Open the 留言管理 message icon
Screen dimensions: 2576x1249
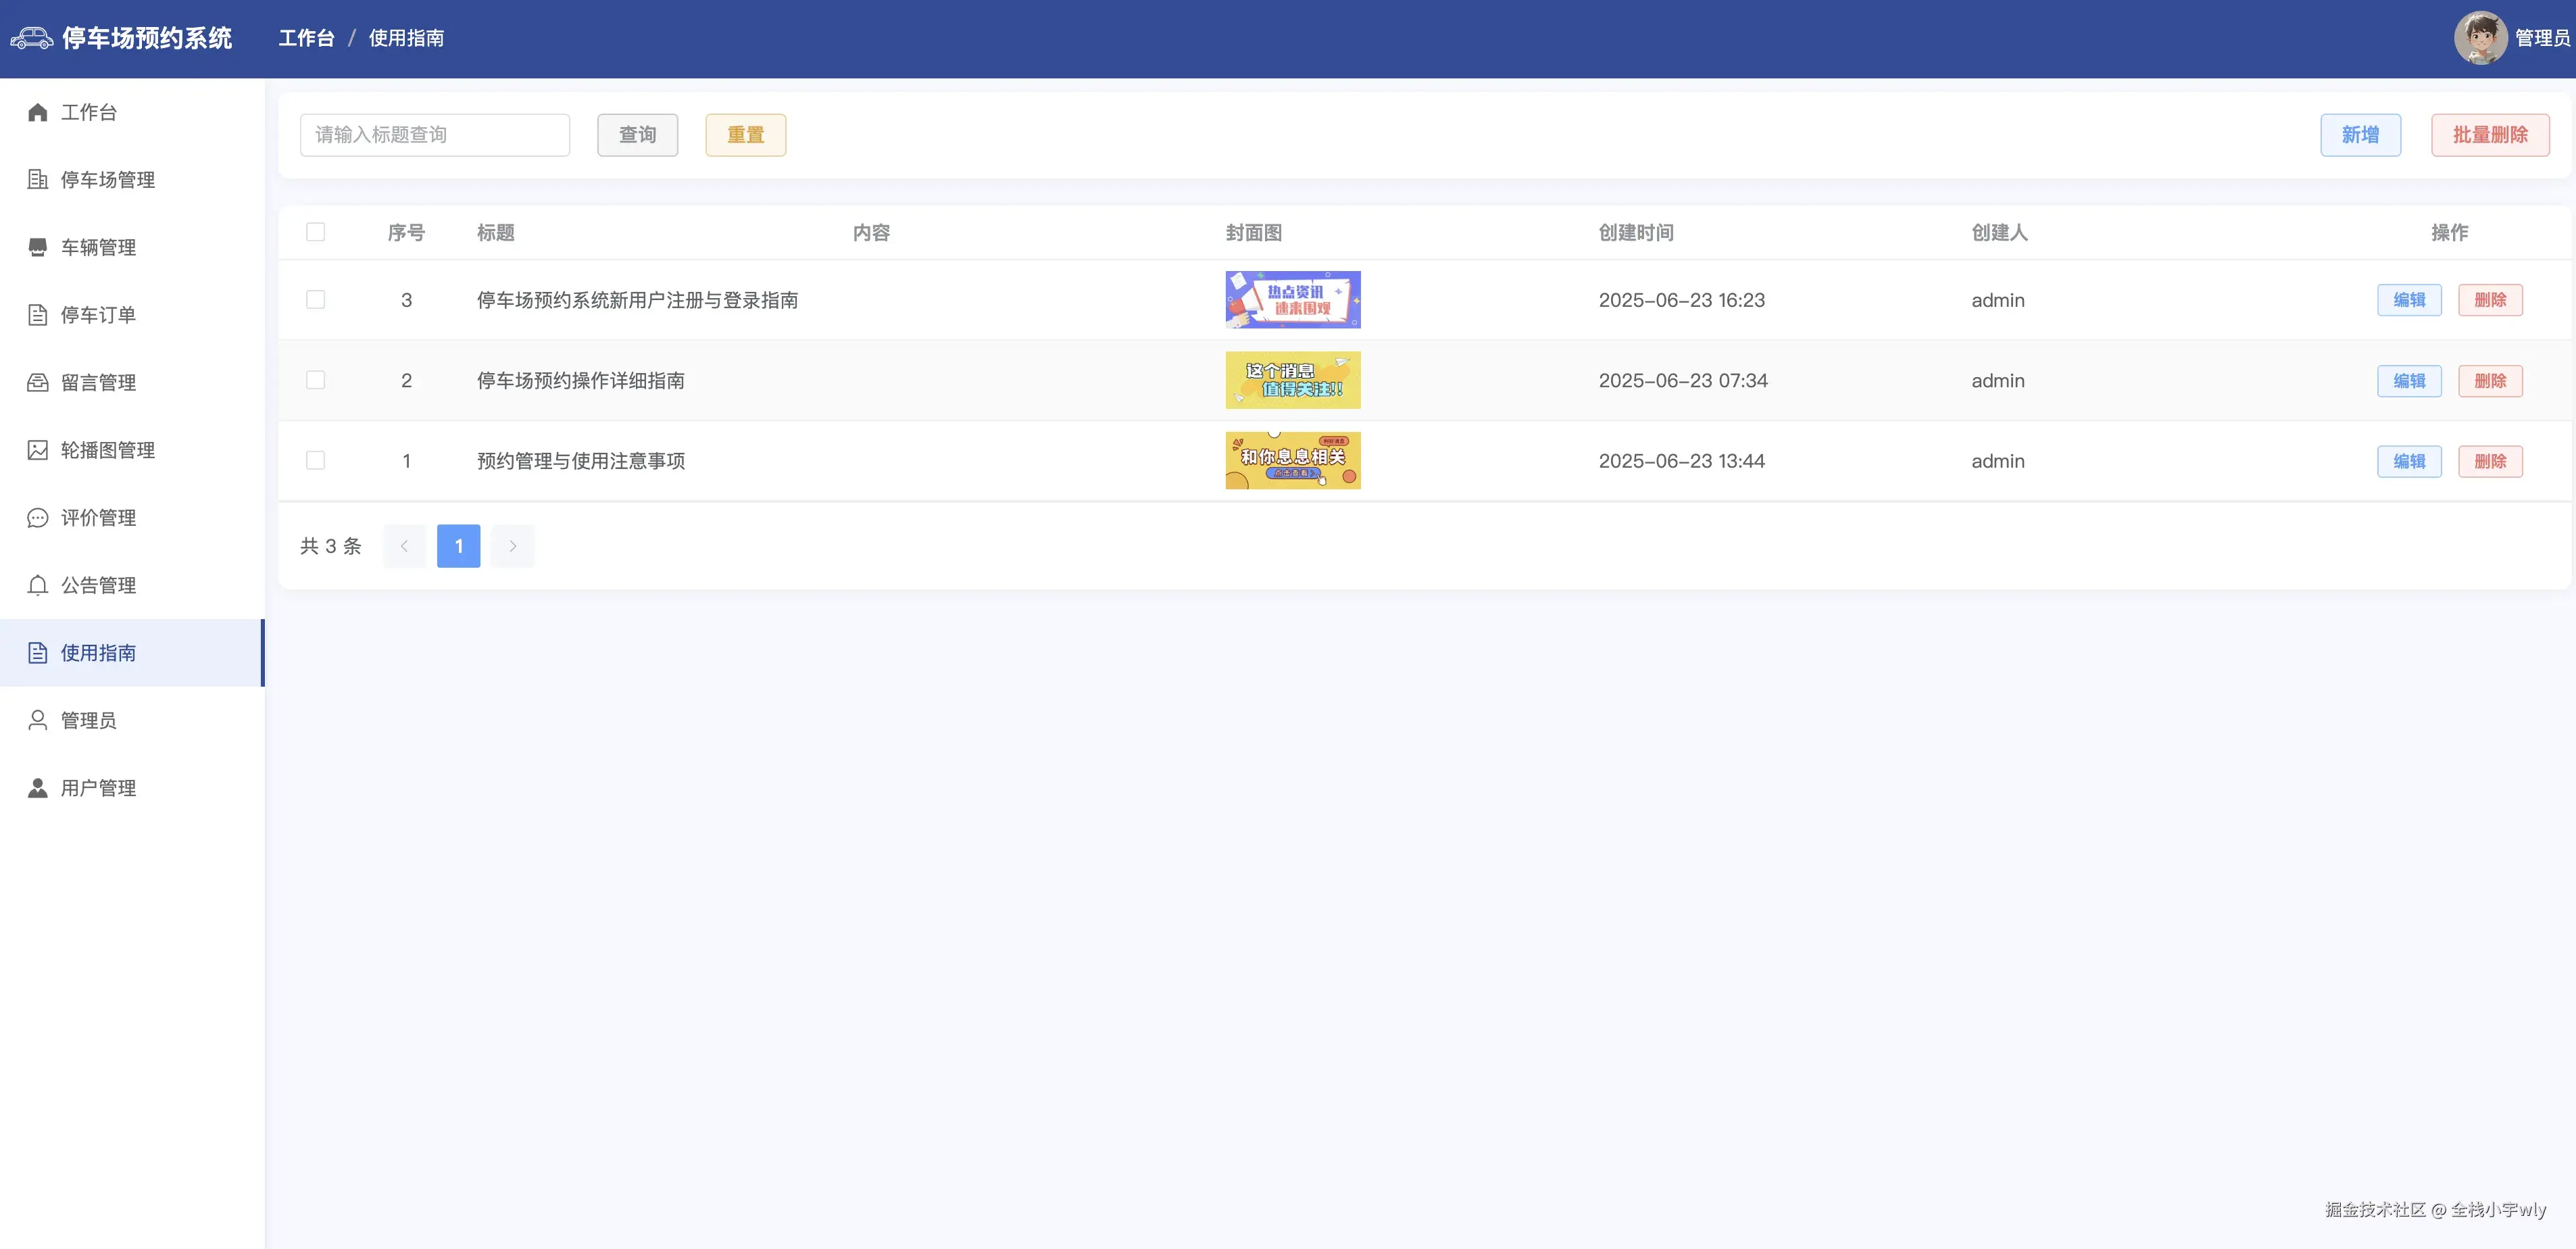click(38, 382)
